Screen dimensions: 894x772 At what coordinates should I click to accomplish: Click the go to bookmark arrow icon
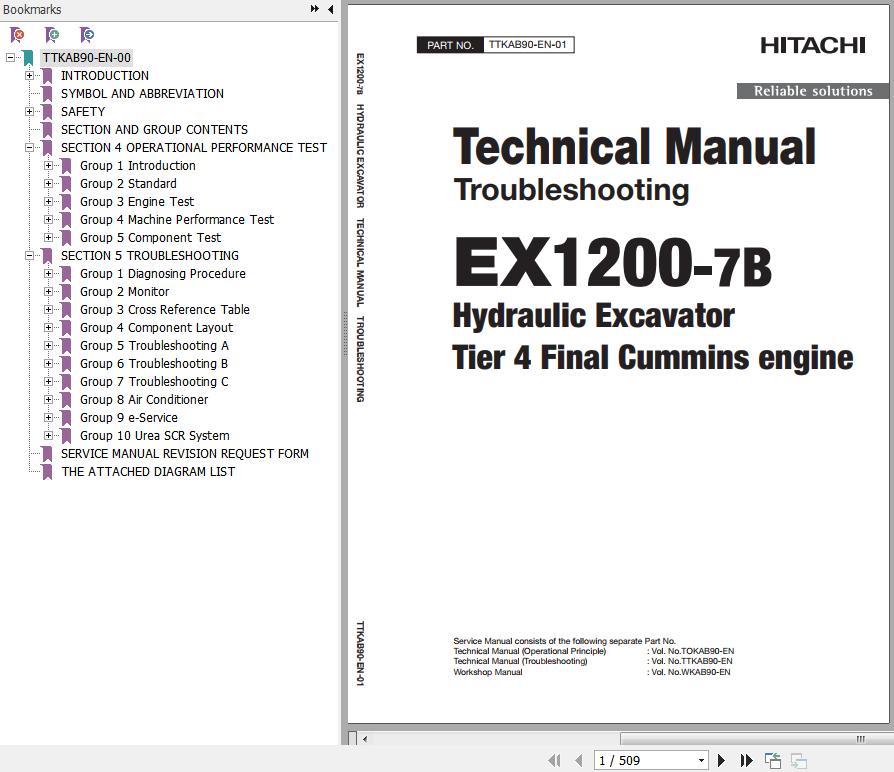tap(87, 35)
